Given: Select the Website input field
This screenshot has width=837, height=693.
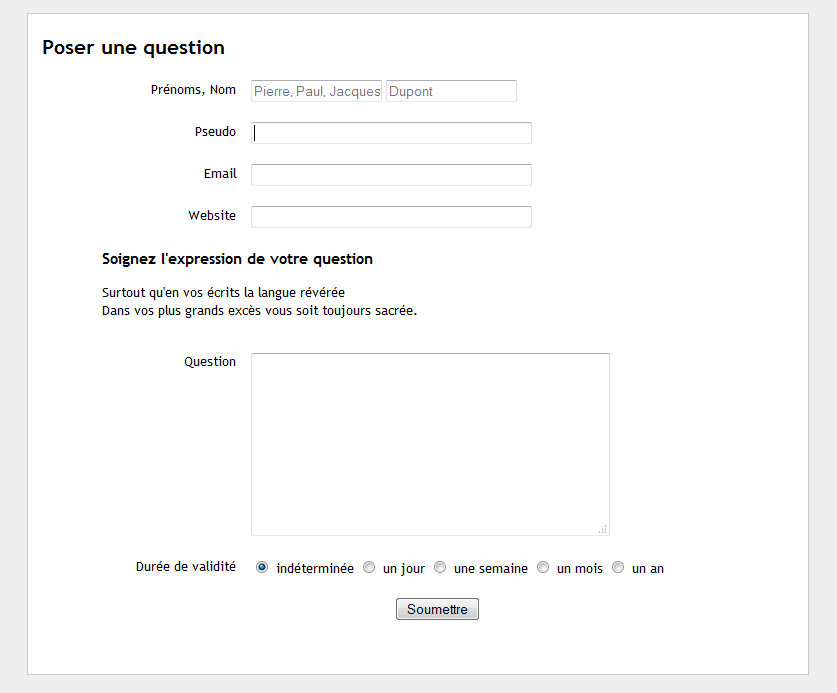Looking at the screenshot, I should [391, 217].
